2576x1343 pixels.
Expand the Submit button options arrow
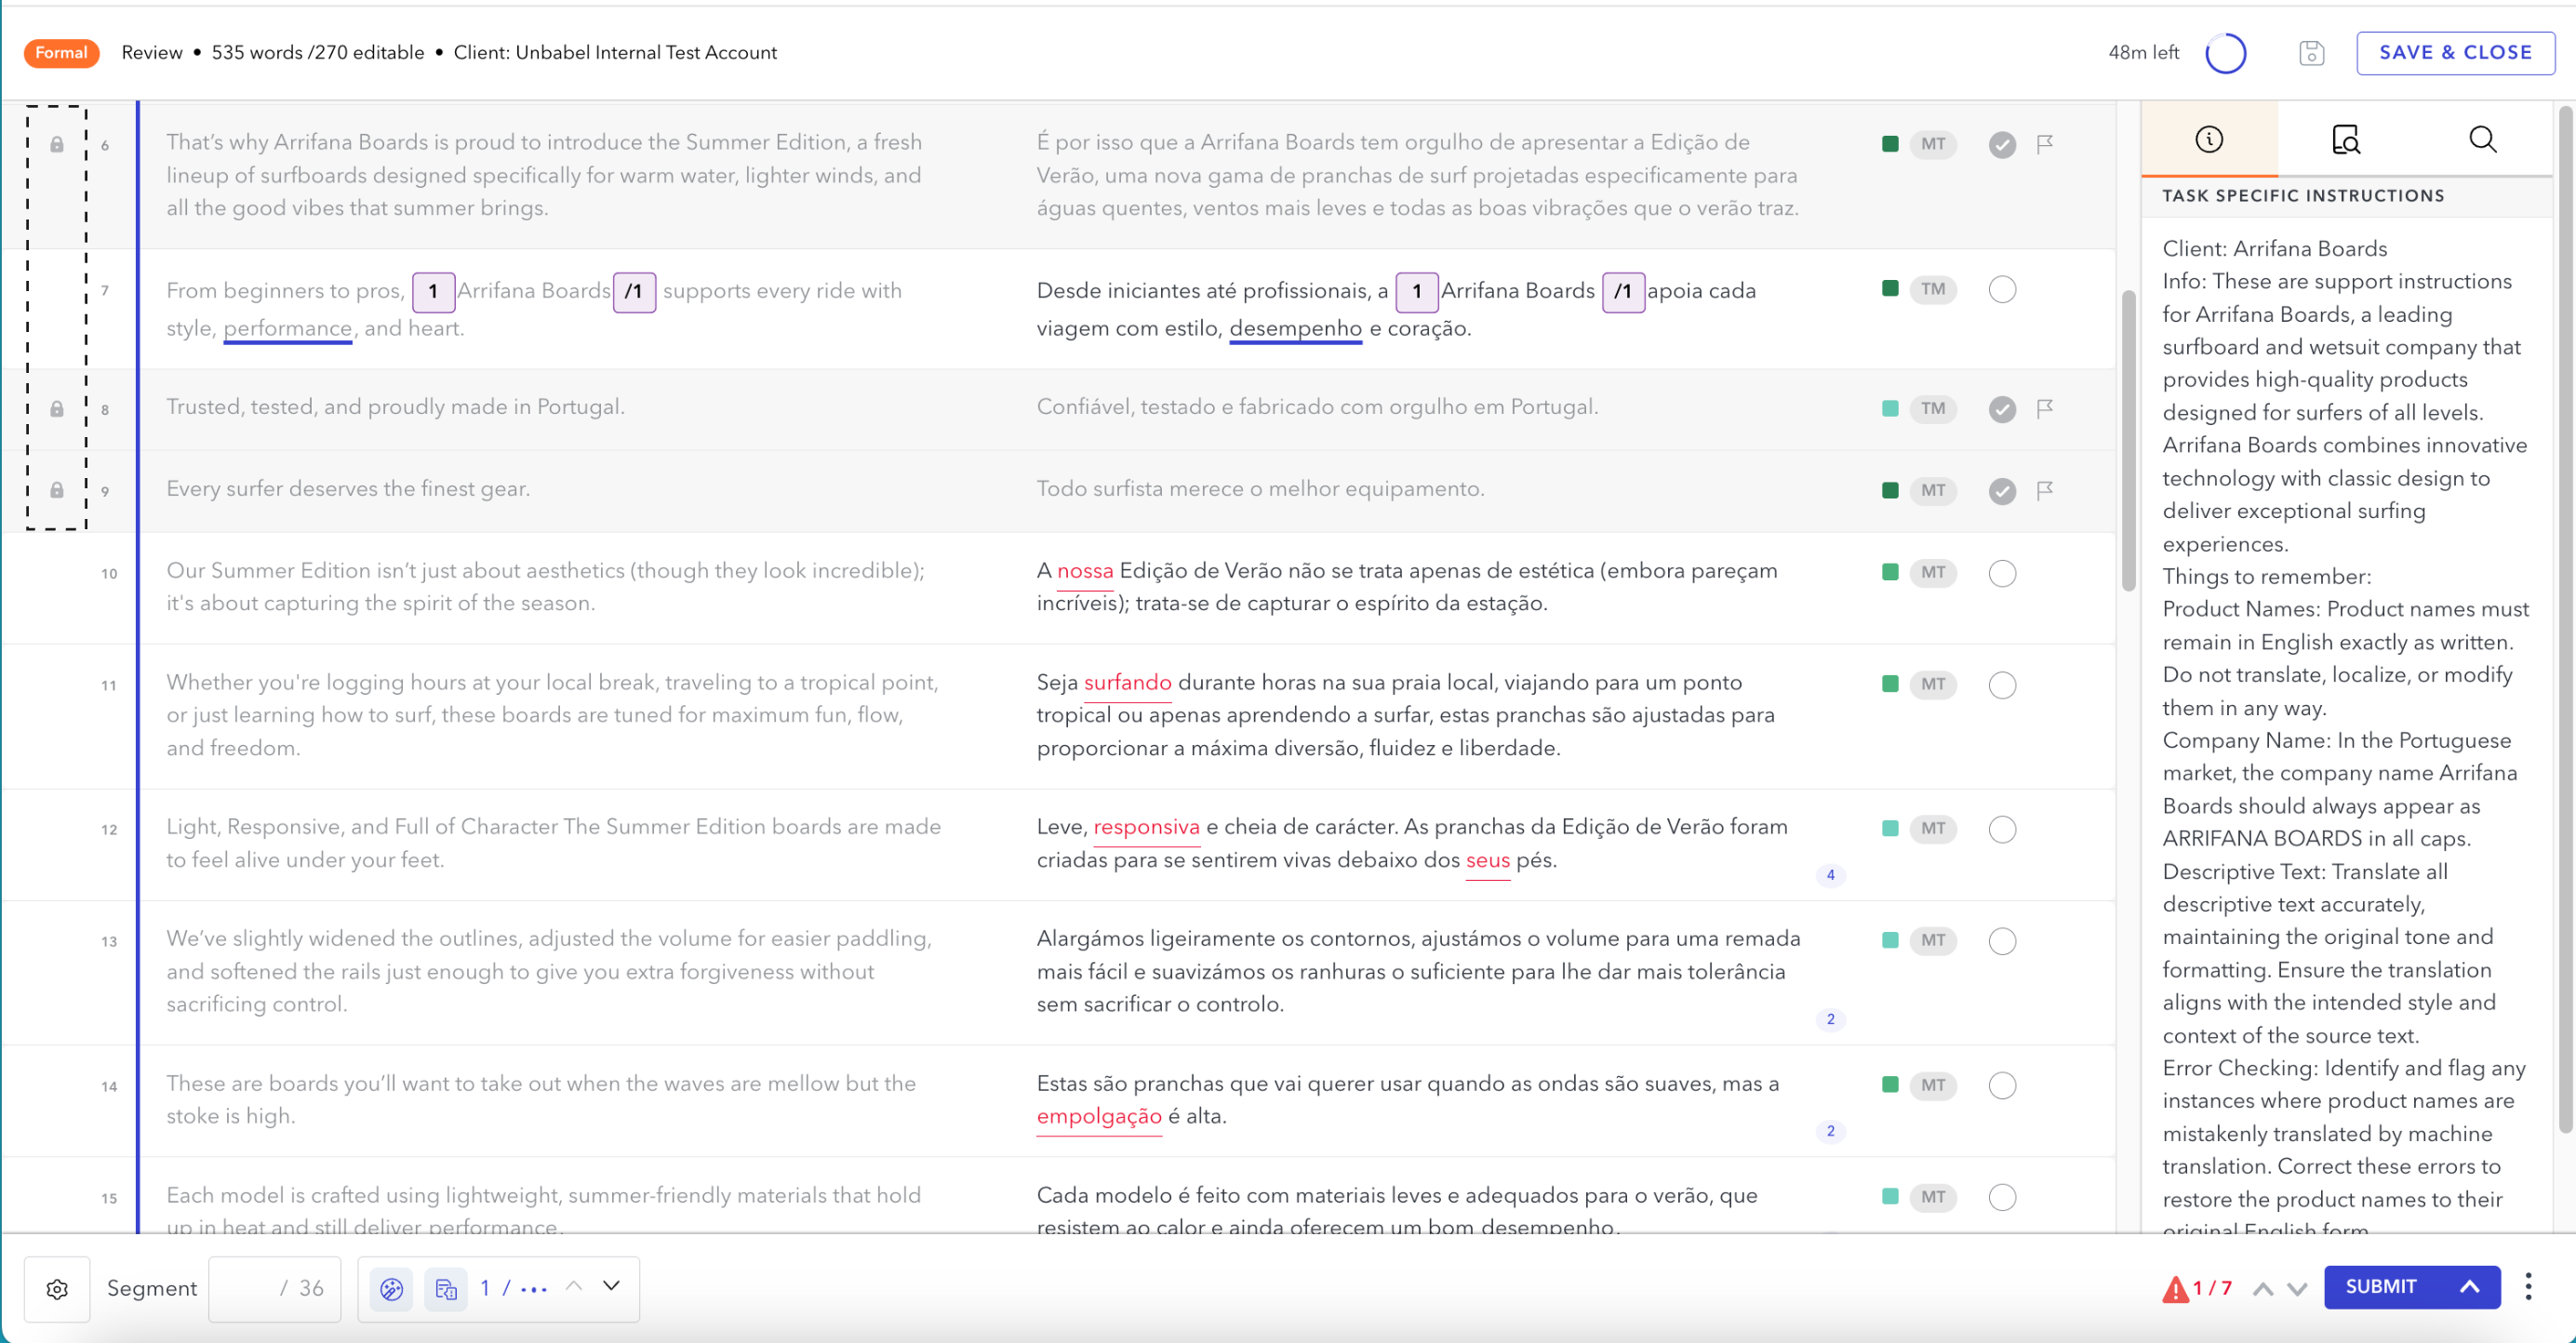(2469, 1287)
